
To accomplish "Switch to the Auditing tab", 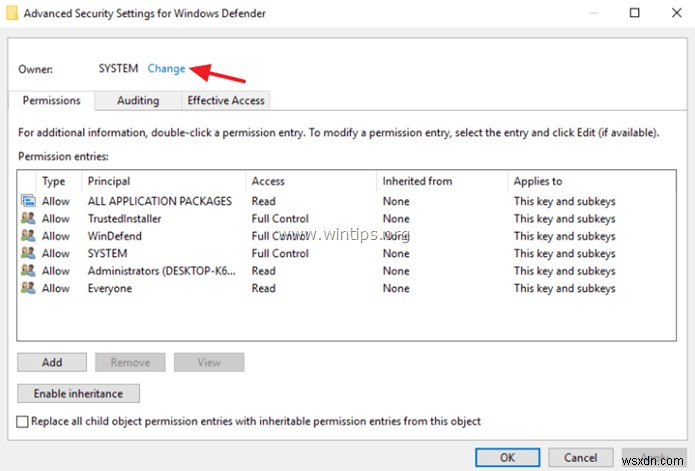I will tap(138, 100).
